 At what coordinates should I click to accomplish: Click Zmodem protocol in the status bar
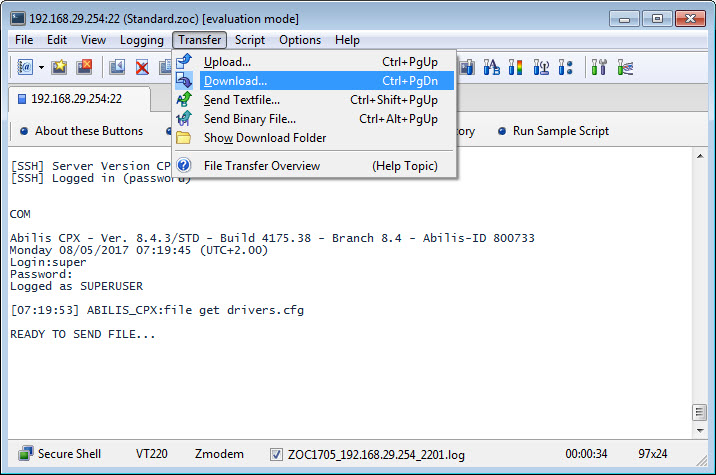point(219,455)
